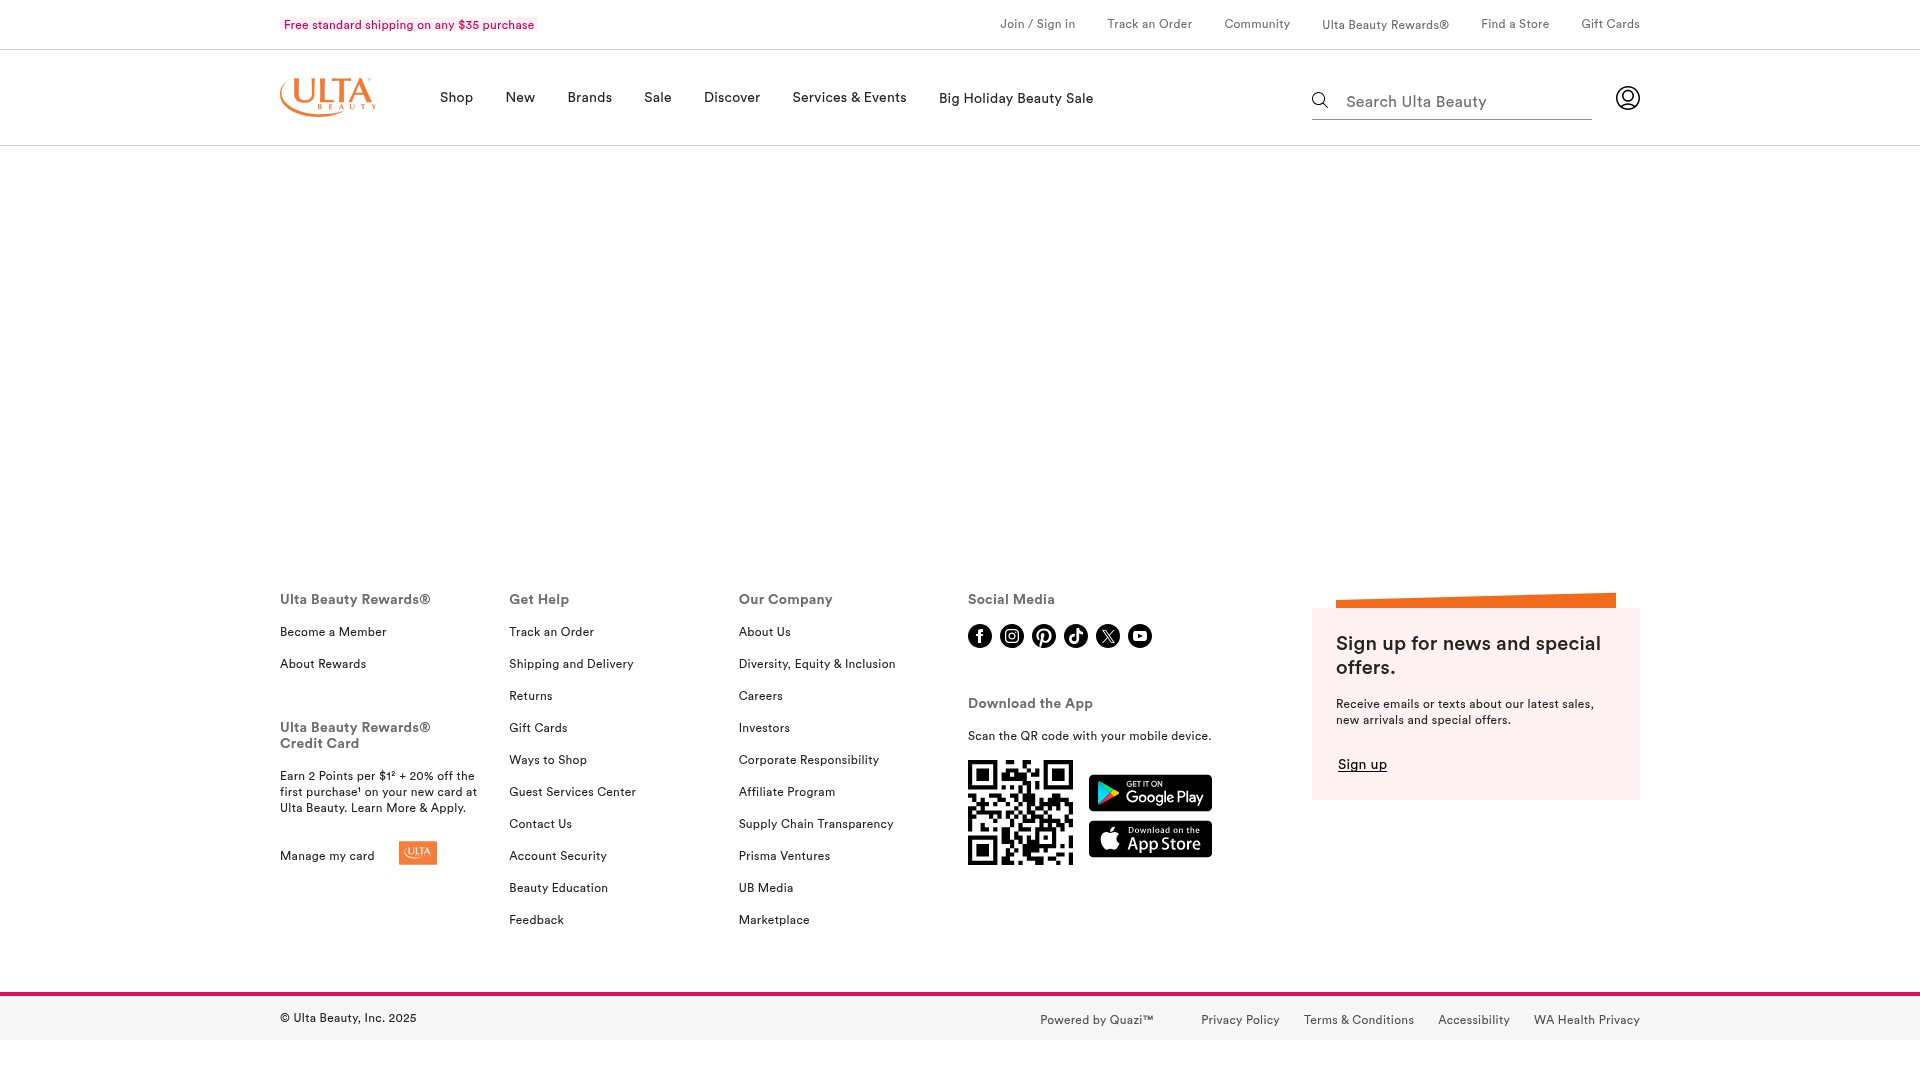Click Manage my card
1920x1080 pixels.
pyautogui.click(x=327, y=856)
